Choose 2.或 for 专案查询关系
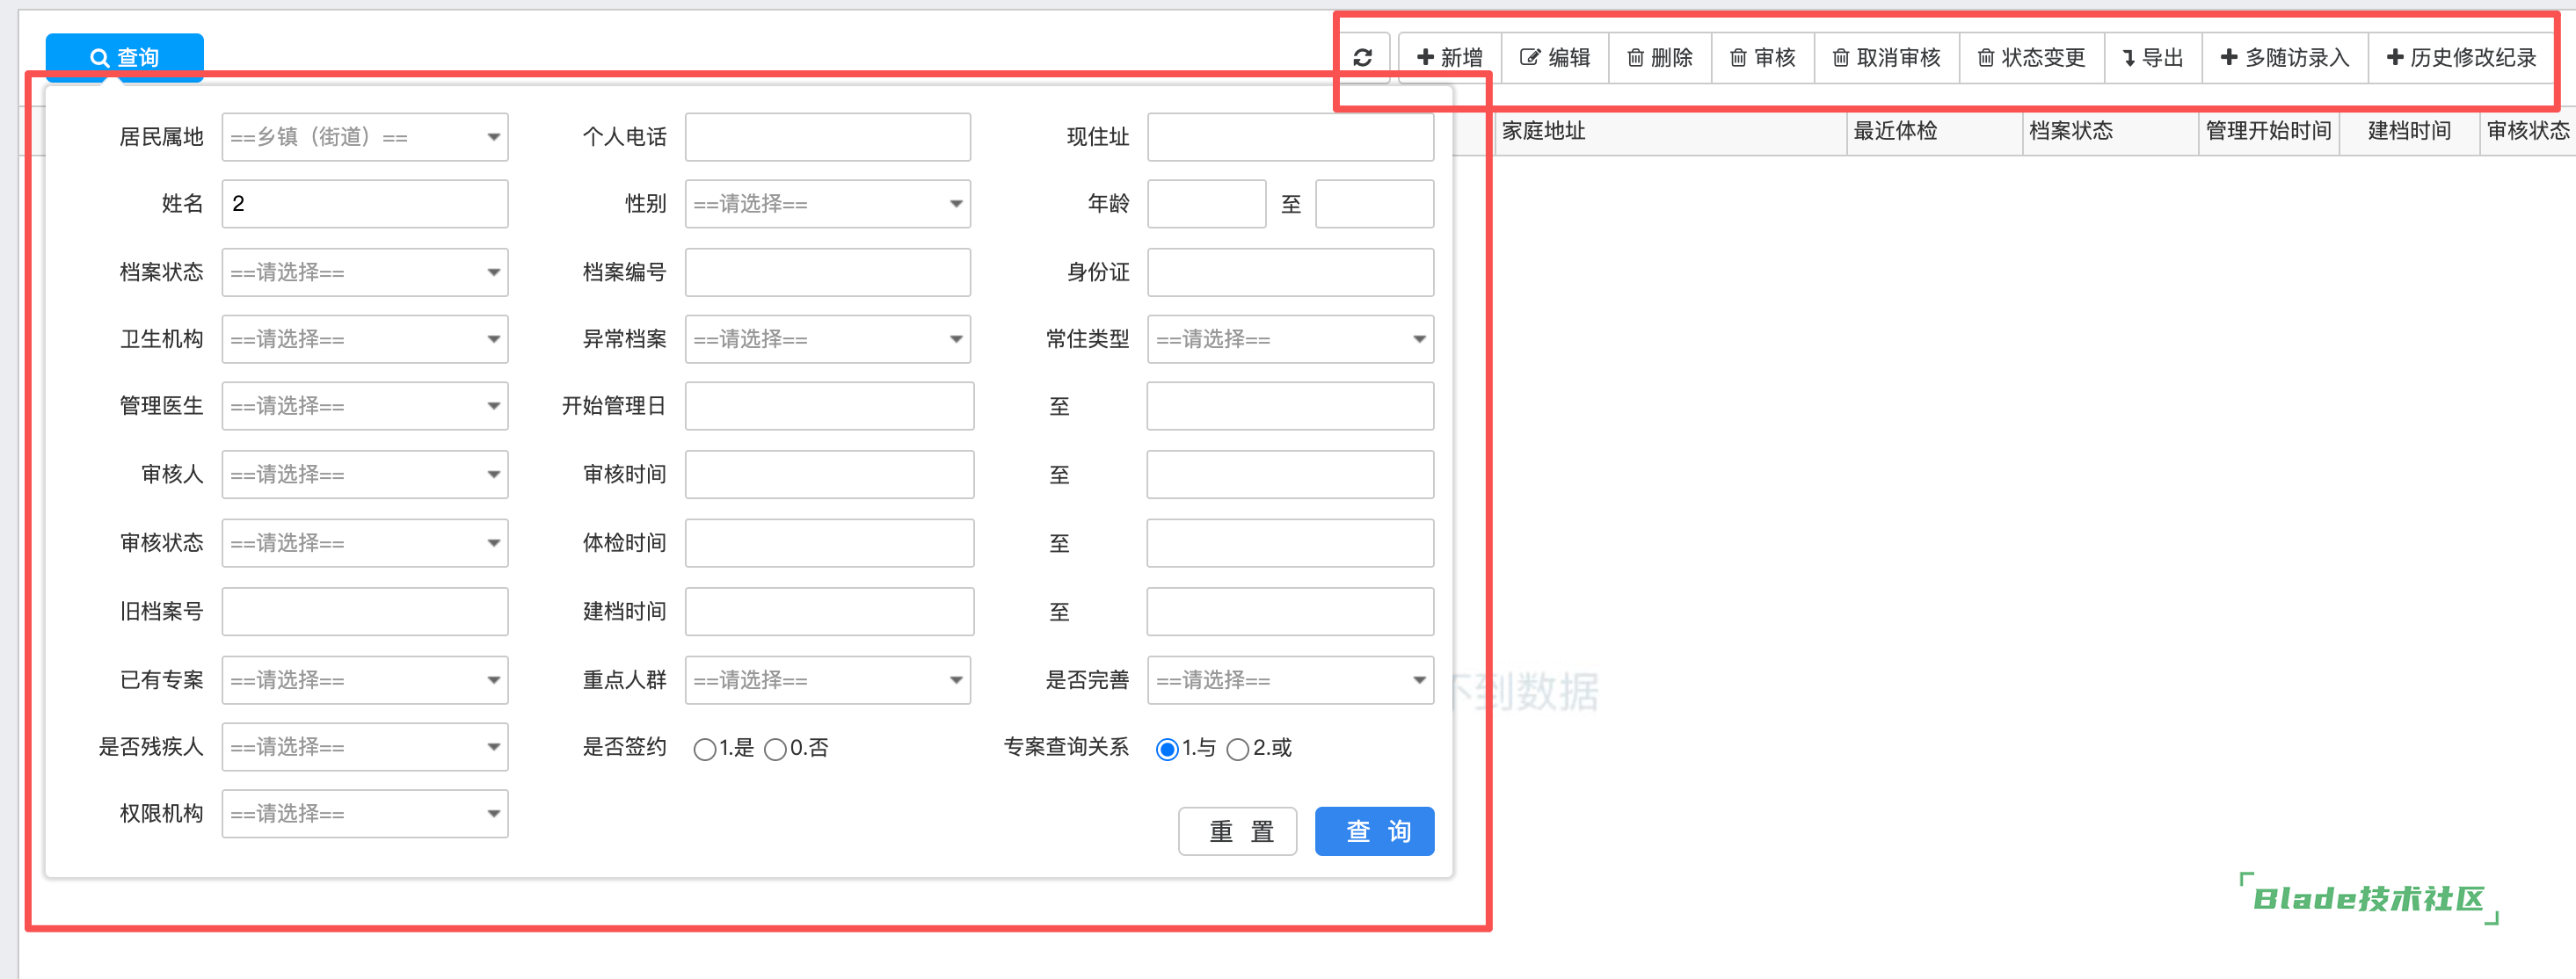This screenshot has height=979, width=2576. (1237, 749)
